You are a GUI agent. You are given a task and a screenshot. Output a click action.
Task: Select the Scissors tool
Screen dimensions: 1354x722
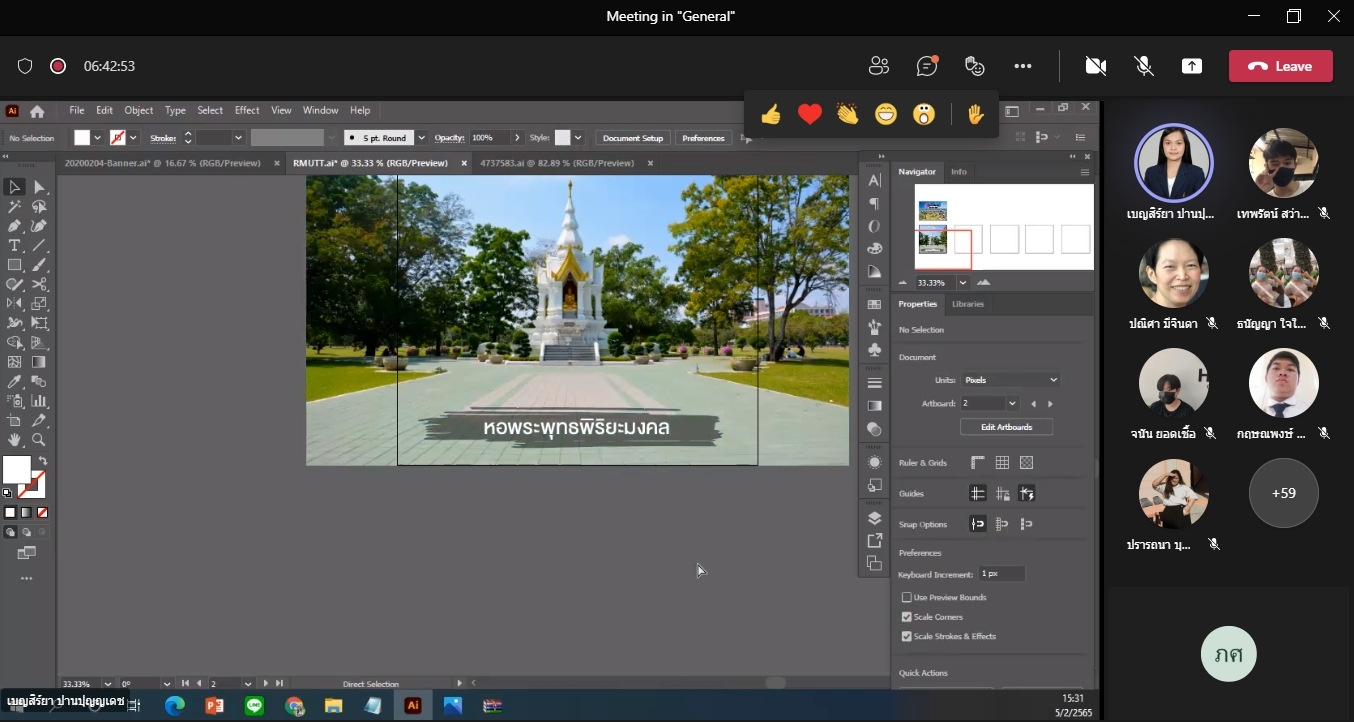[39, 285]
